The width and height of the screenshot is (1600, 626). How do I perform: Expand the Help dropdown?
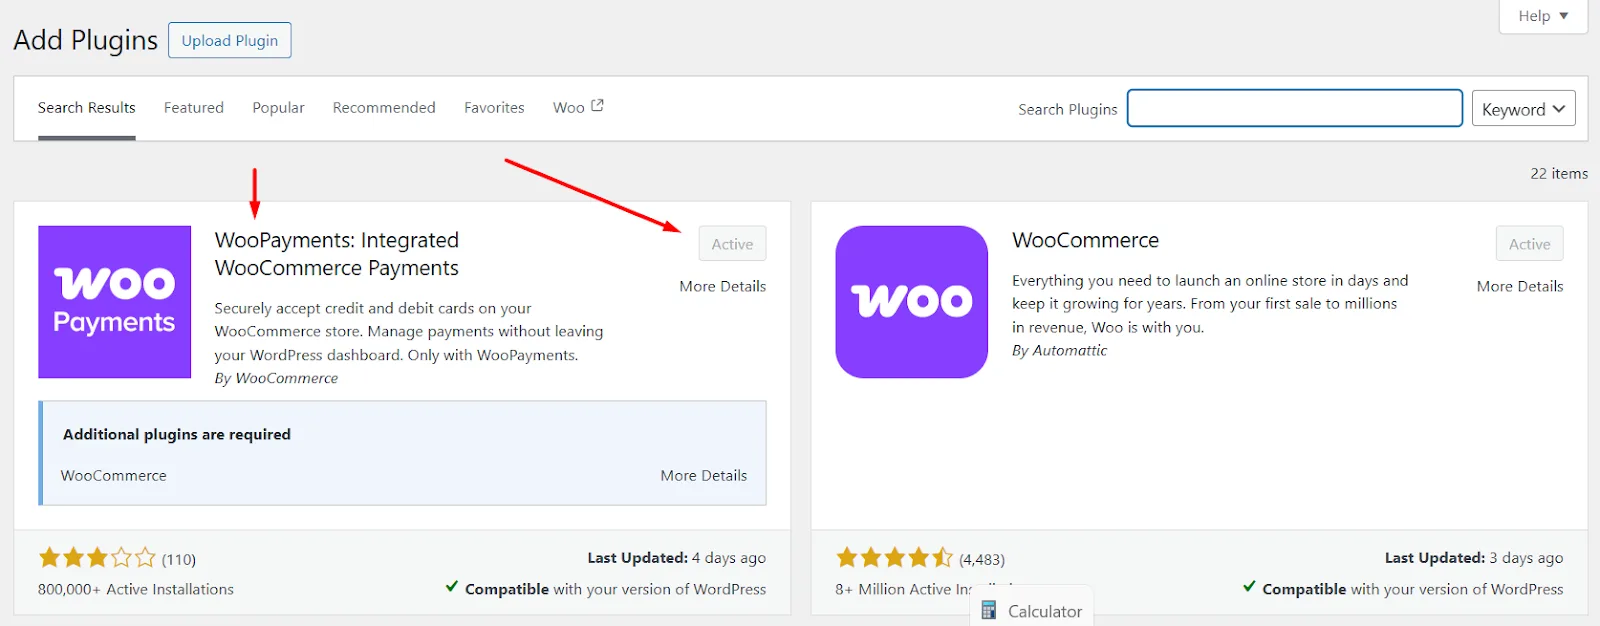click(x=1543, y=16)
